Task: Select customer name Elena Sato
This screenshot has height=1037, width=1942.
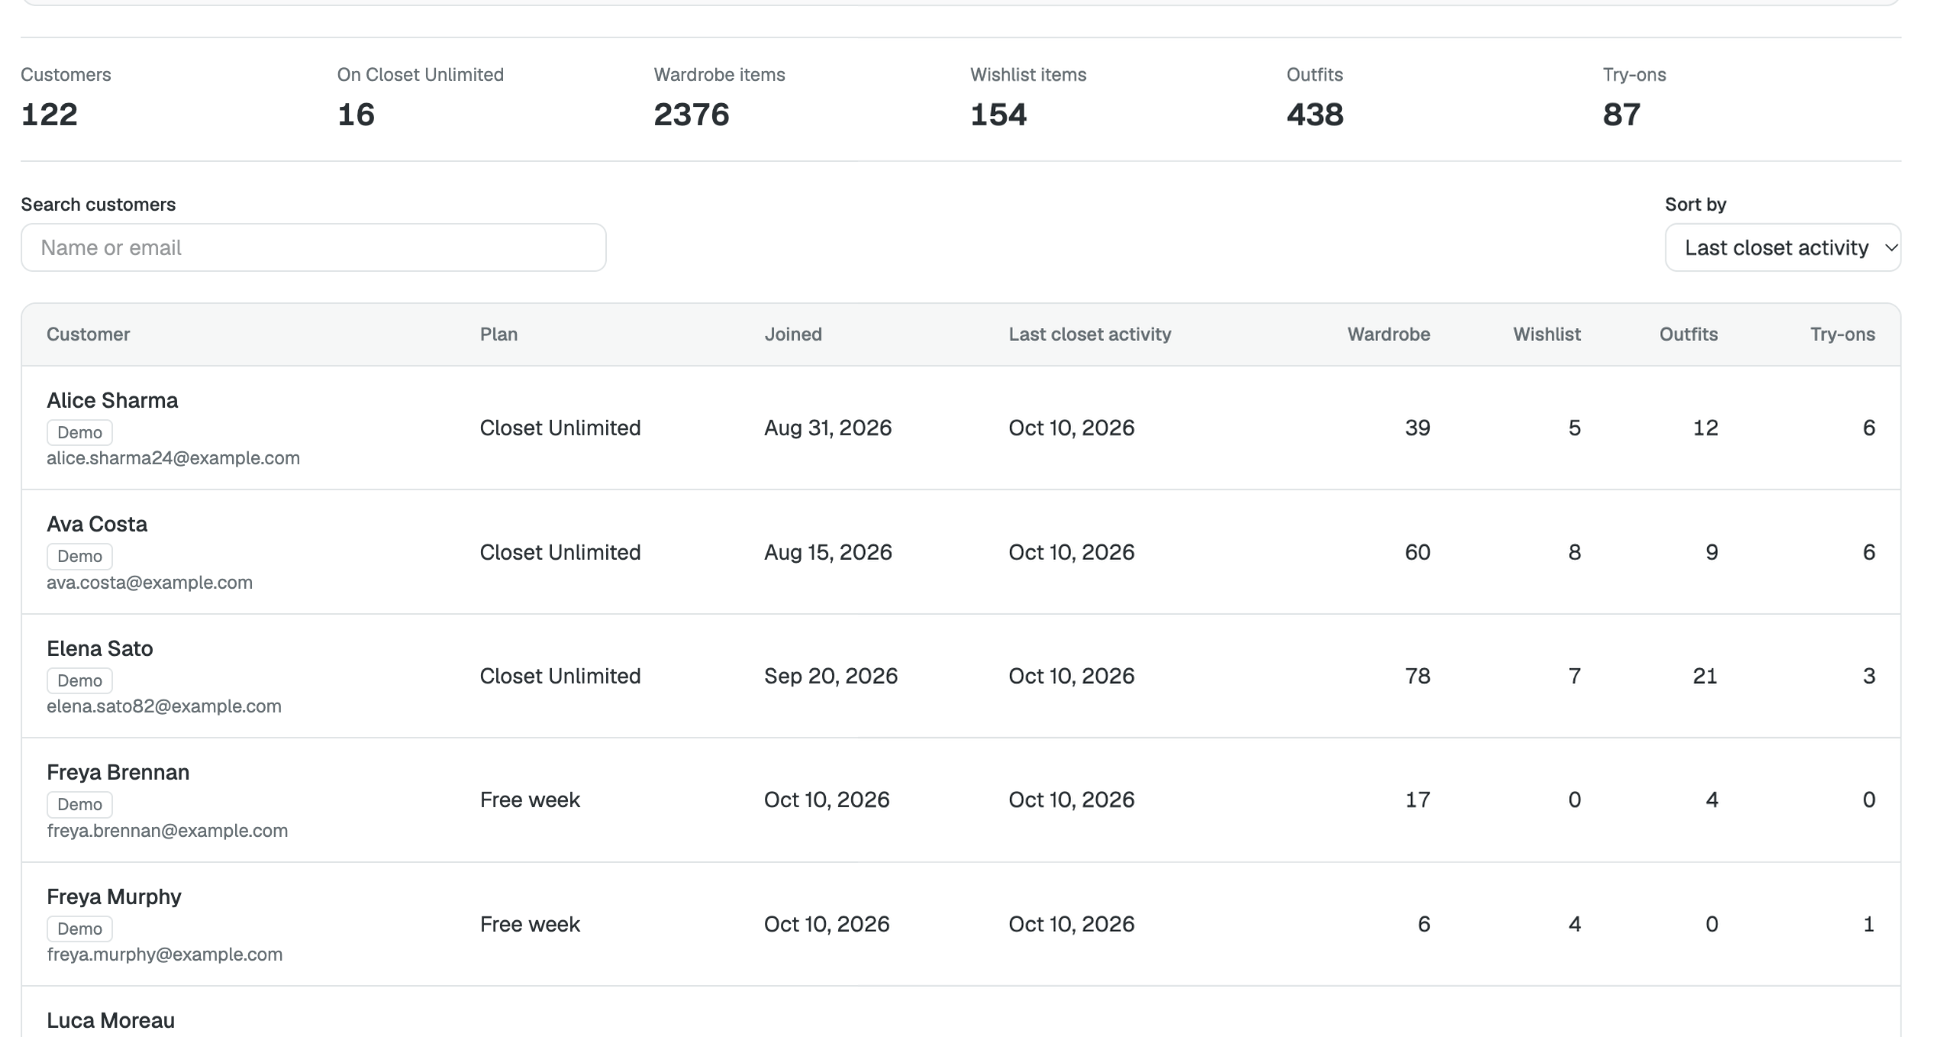Action: (100, 648)
